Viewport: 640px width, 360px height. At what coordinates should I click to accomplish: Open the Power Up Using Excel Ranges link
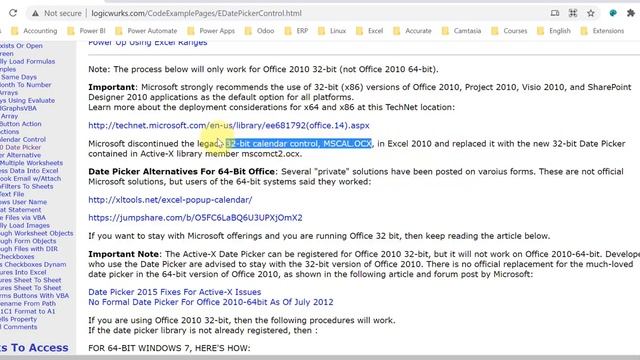pos(148,42)
